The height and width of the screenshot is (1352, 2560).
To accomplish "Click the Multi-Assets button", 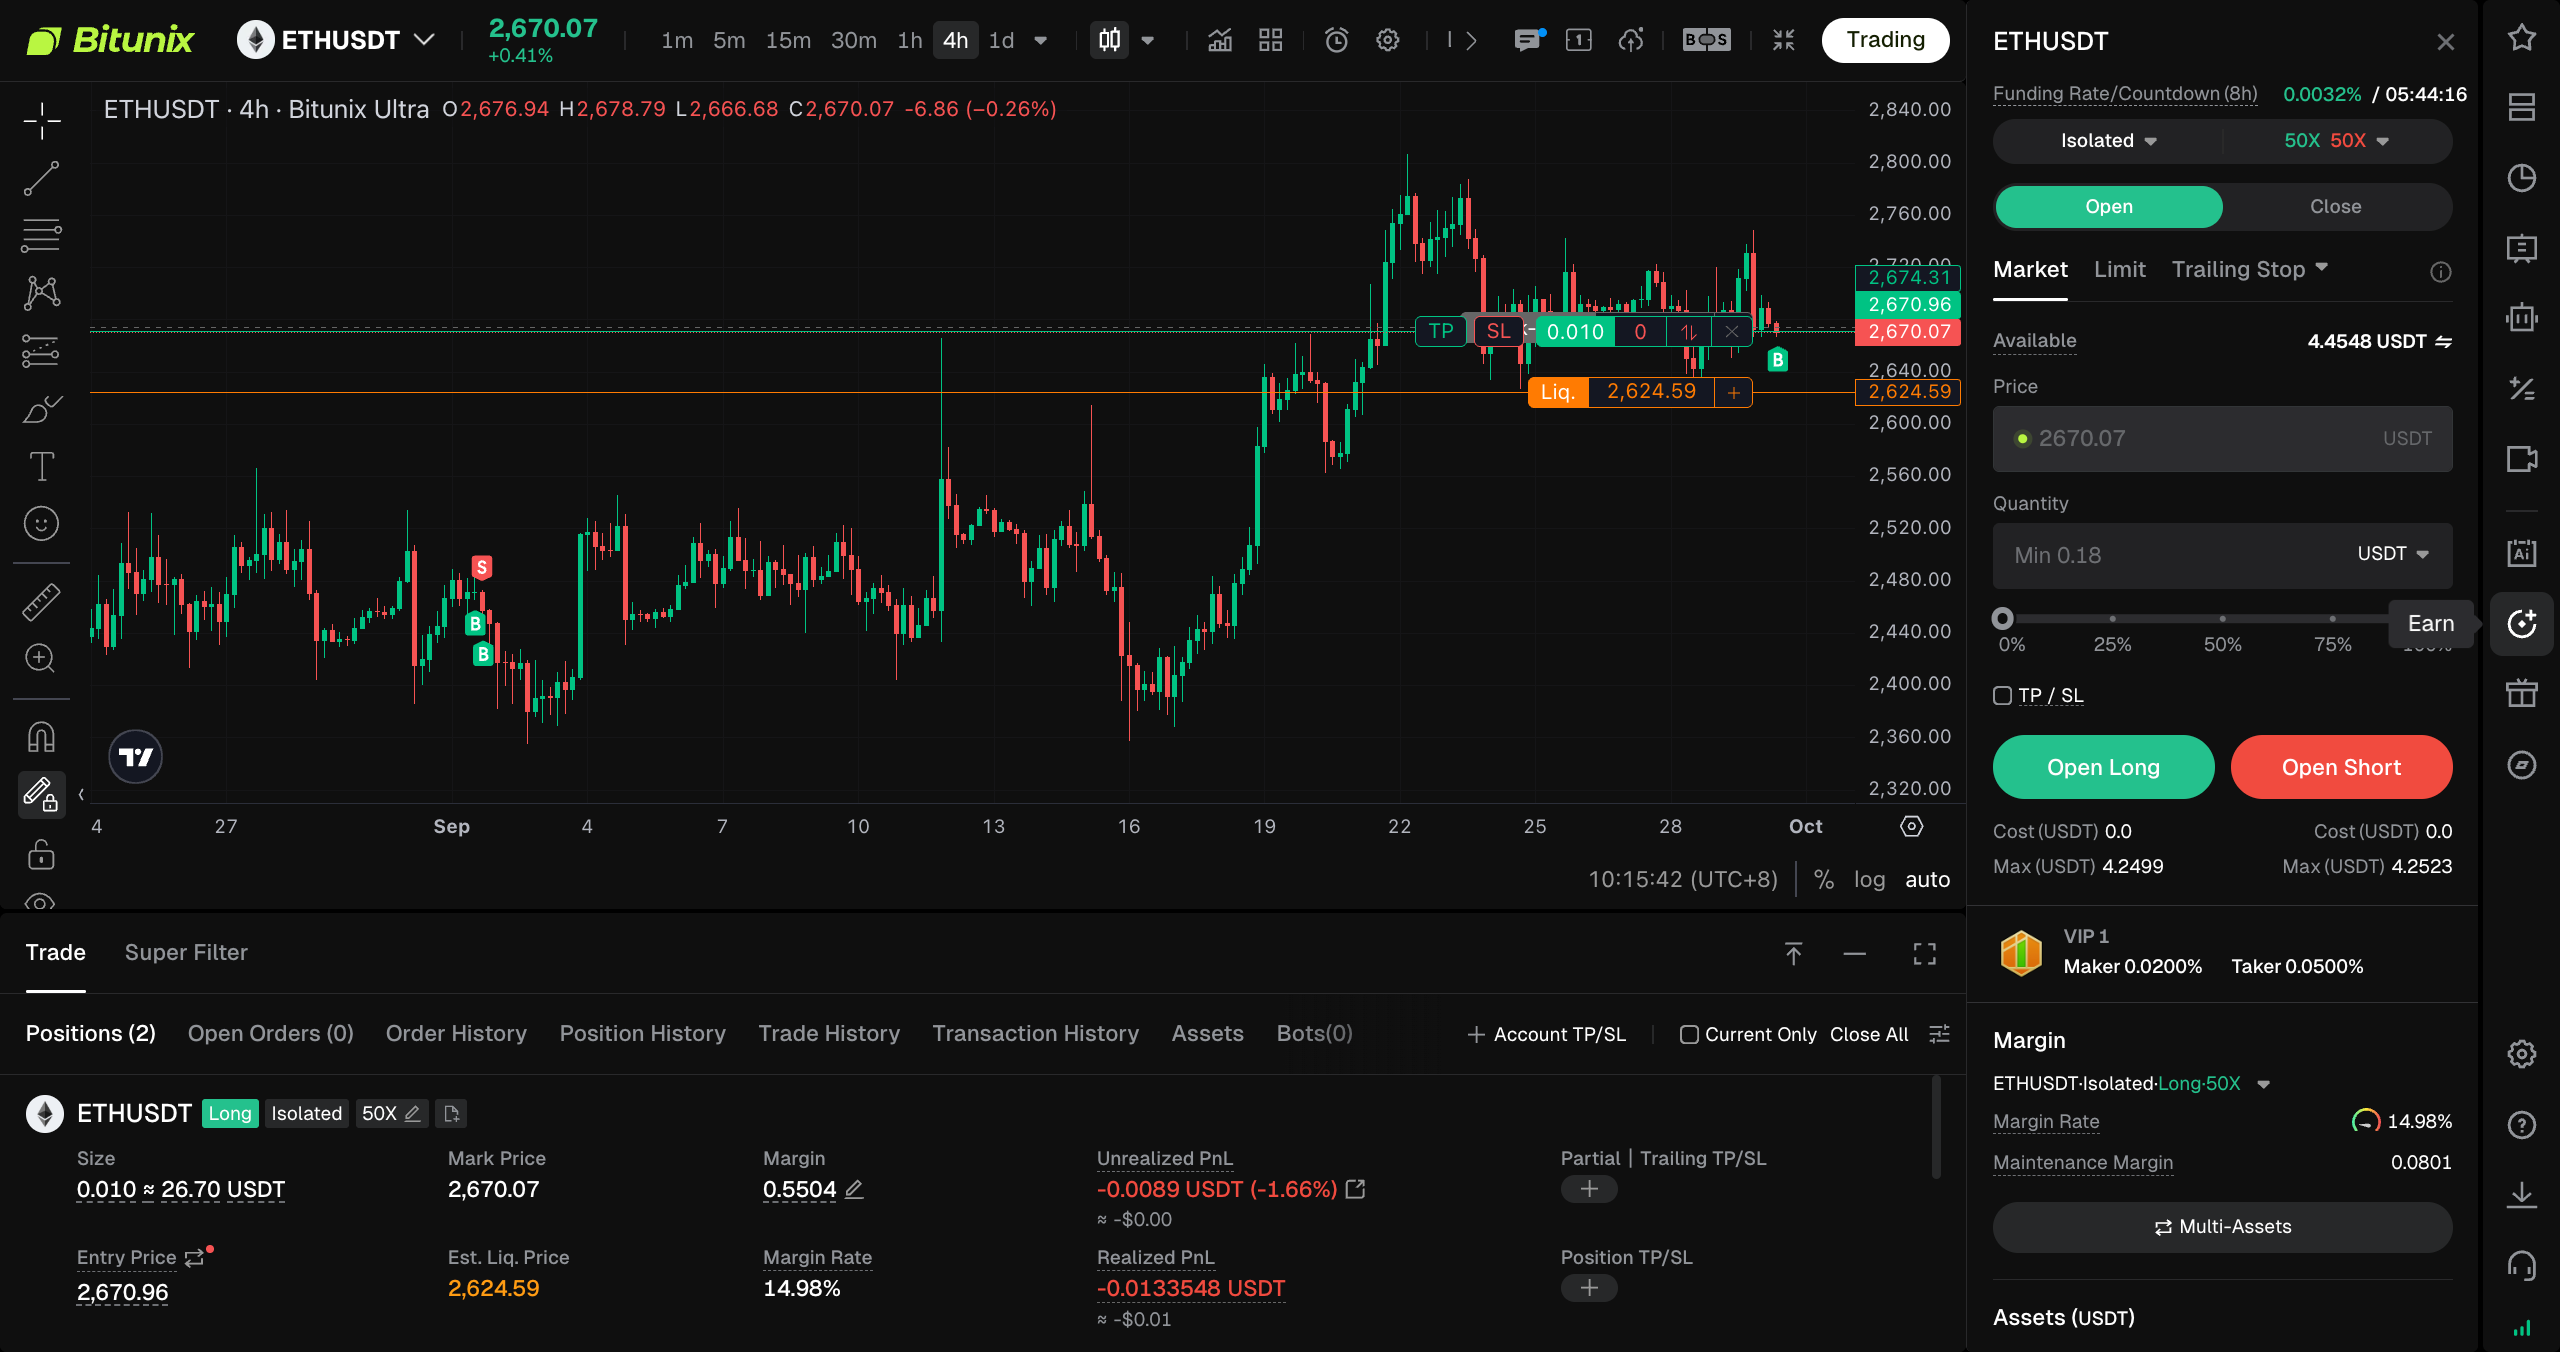I will (2222, 1227).
